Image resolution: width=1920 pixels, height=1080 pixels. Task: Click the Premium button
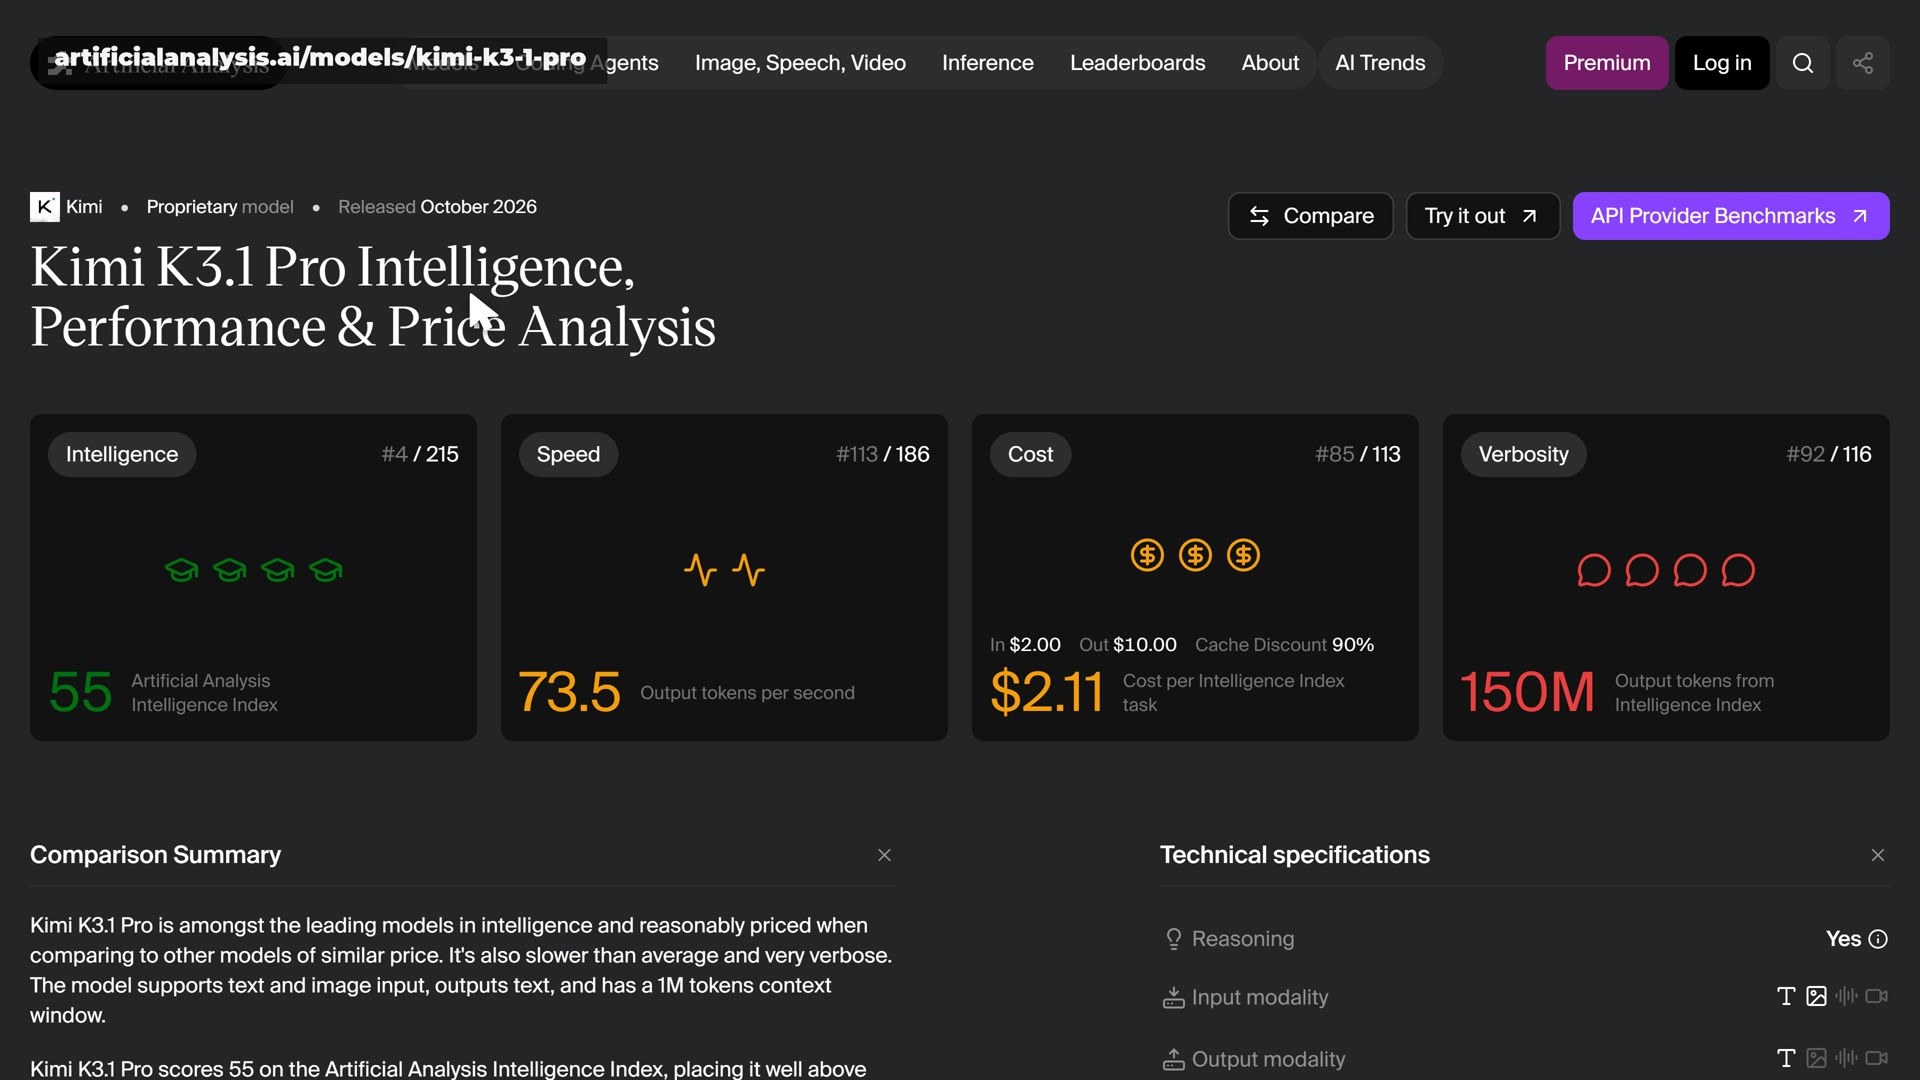[1606, 63]
